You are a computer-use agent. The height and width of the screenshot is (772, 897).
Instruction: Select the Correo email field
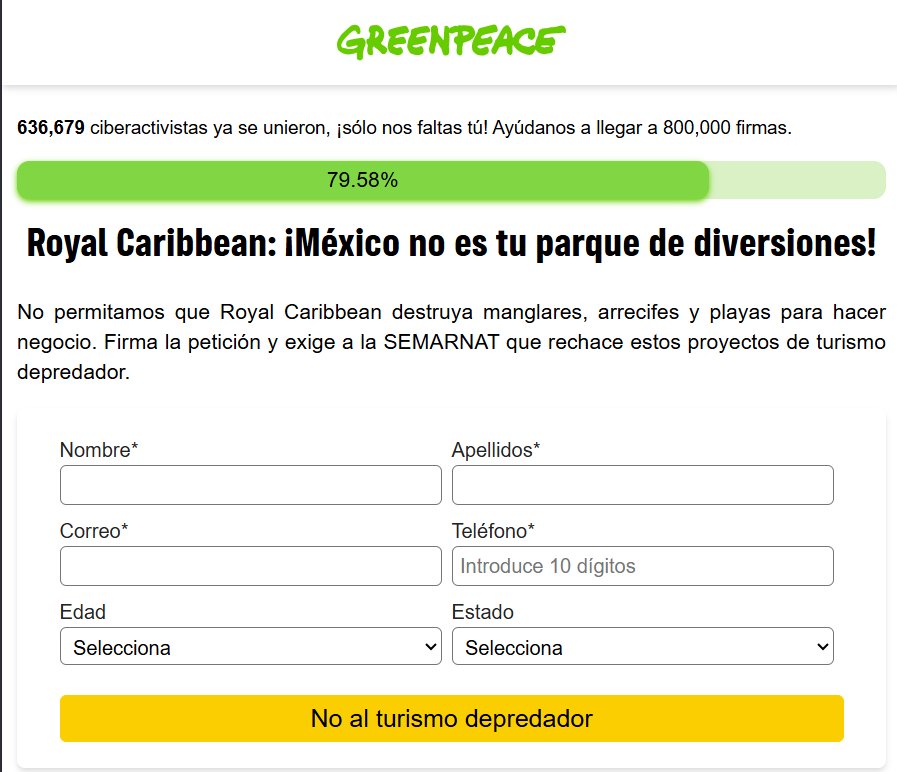251,566
